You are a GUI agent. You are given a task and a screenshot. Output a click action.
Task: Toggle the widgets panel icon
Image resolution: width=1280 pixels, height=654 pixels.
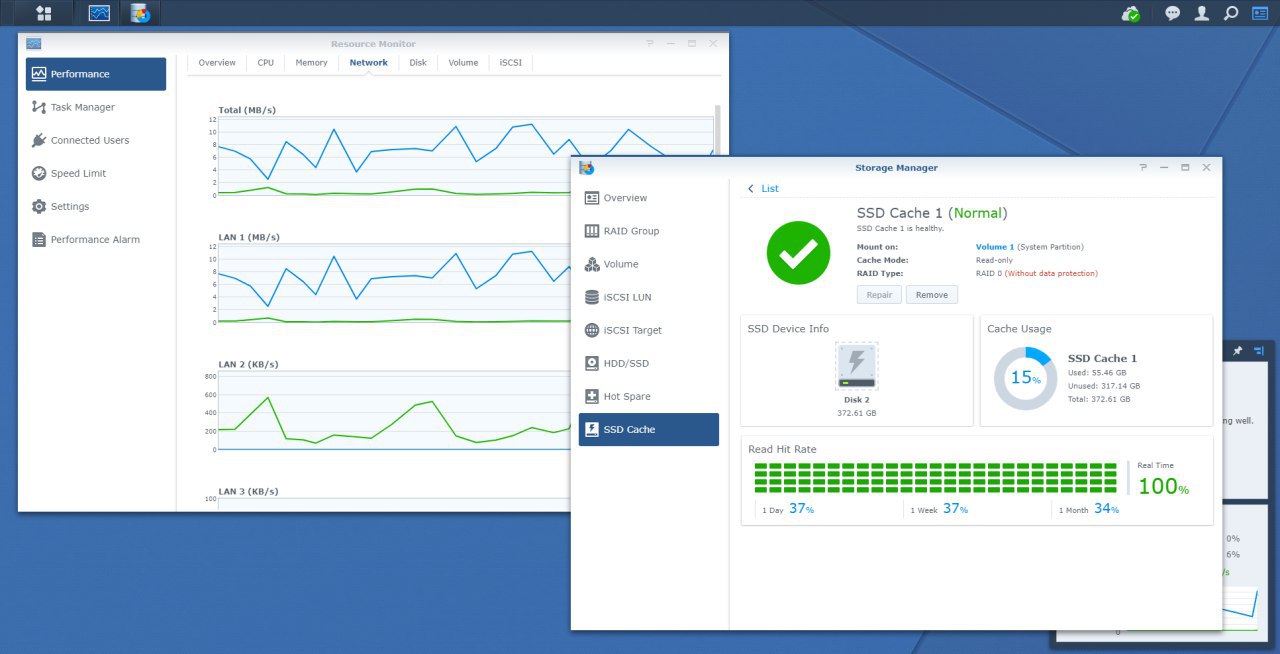tap(1259, 13)
